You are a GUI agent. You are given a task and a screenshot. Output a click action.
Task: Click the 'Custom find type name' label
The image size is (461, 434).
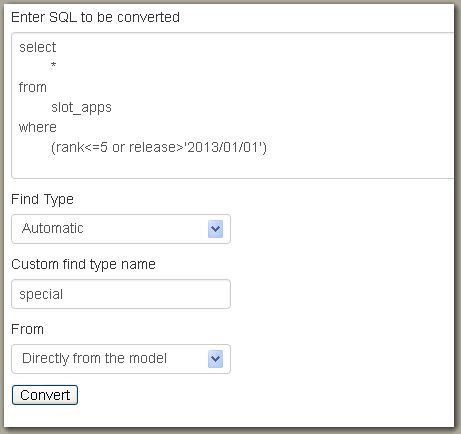coord(83,264)
